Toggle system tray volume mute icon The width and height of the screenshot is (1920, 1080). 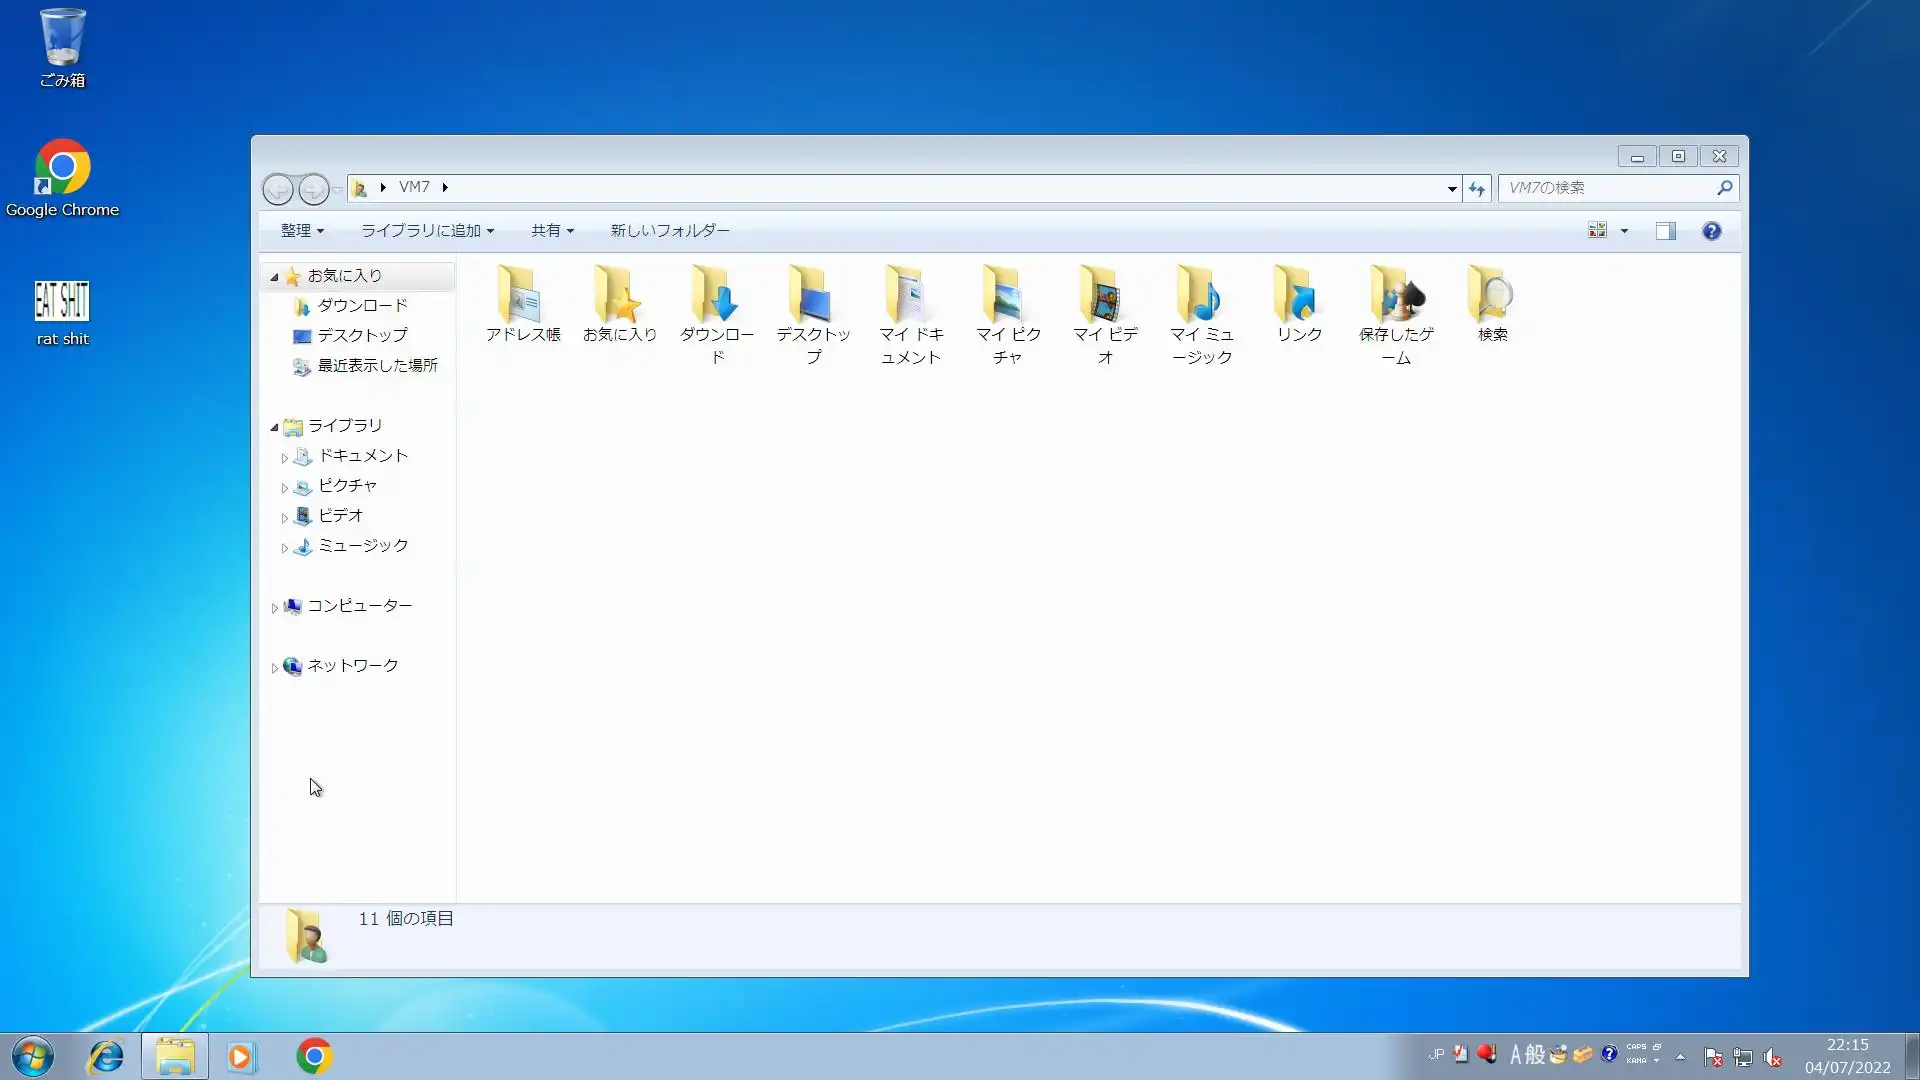(x=1773, y=1057)
